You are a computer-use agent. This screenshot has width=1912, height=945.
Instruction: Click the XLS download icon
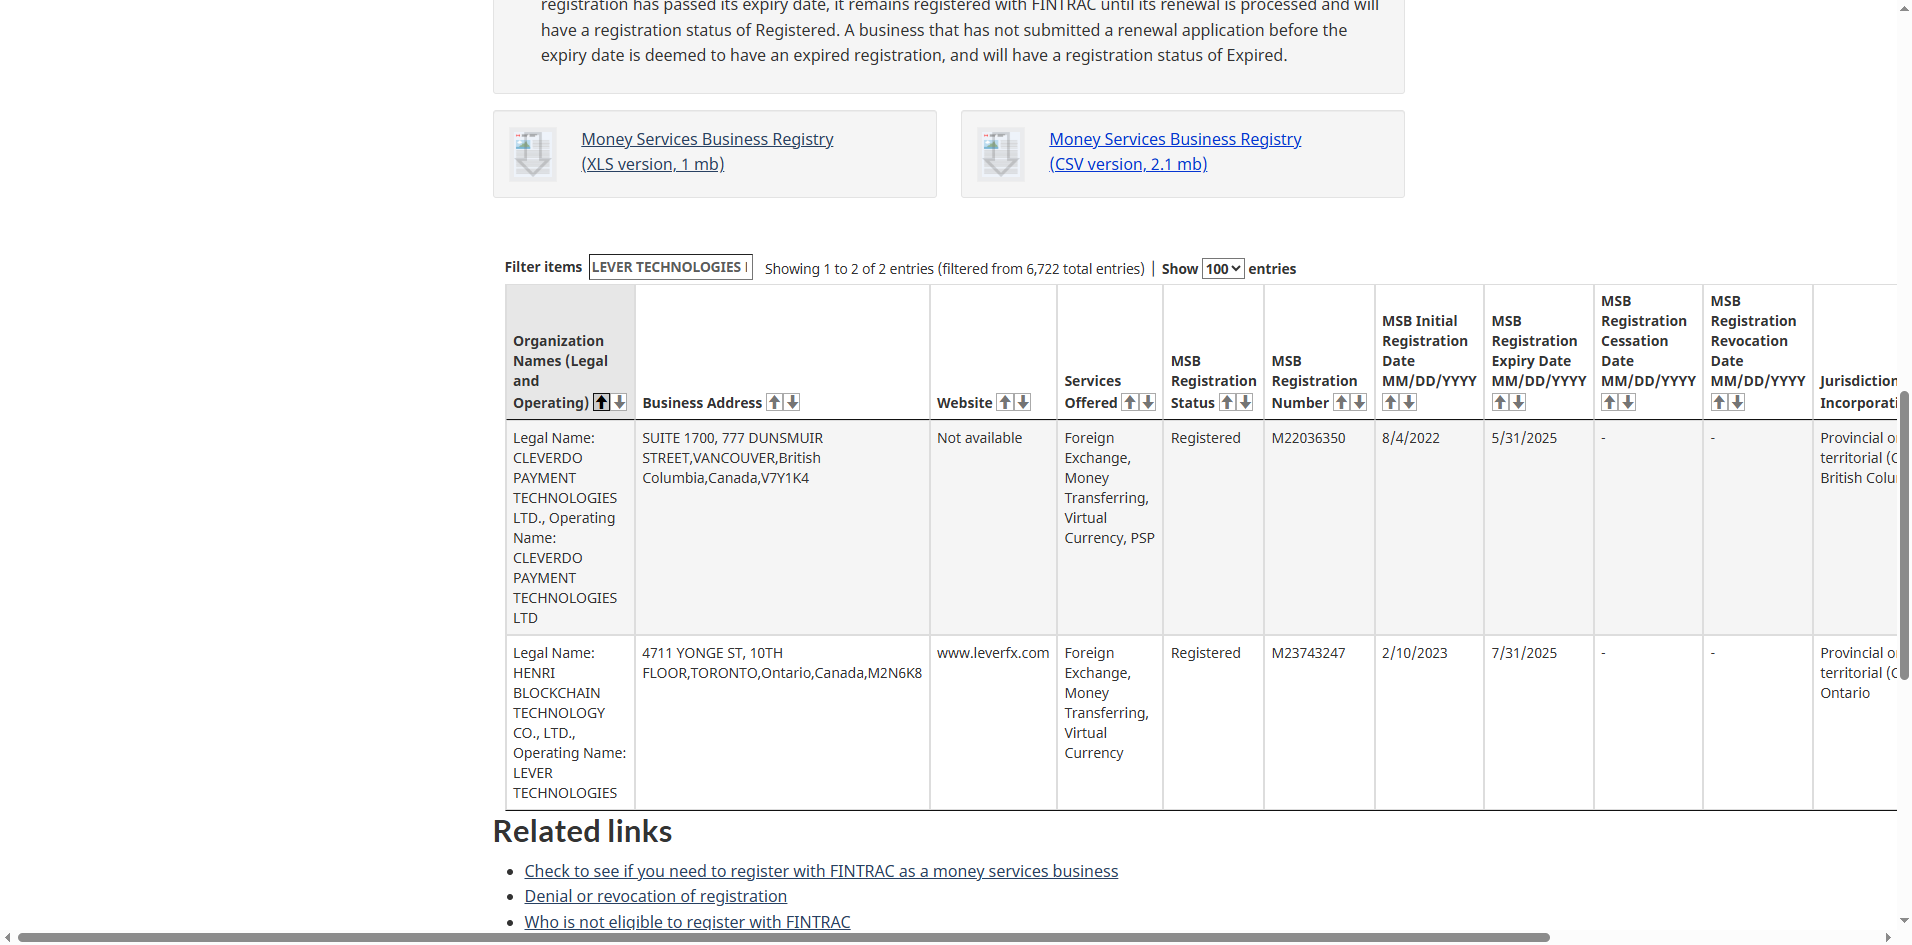tap(533, 154)
